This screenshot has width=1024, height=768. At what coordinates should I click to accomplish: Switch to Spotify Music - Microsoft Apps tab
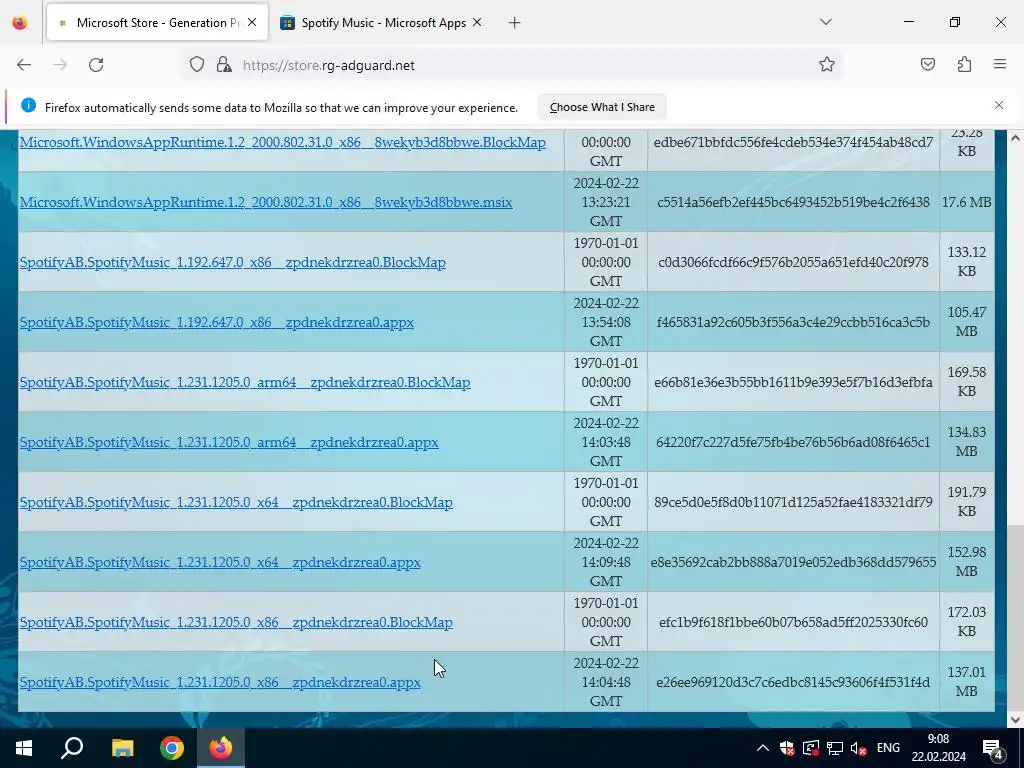point(383,23)
